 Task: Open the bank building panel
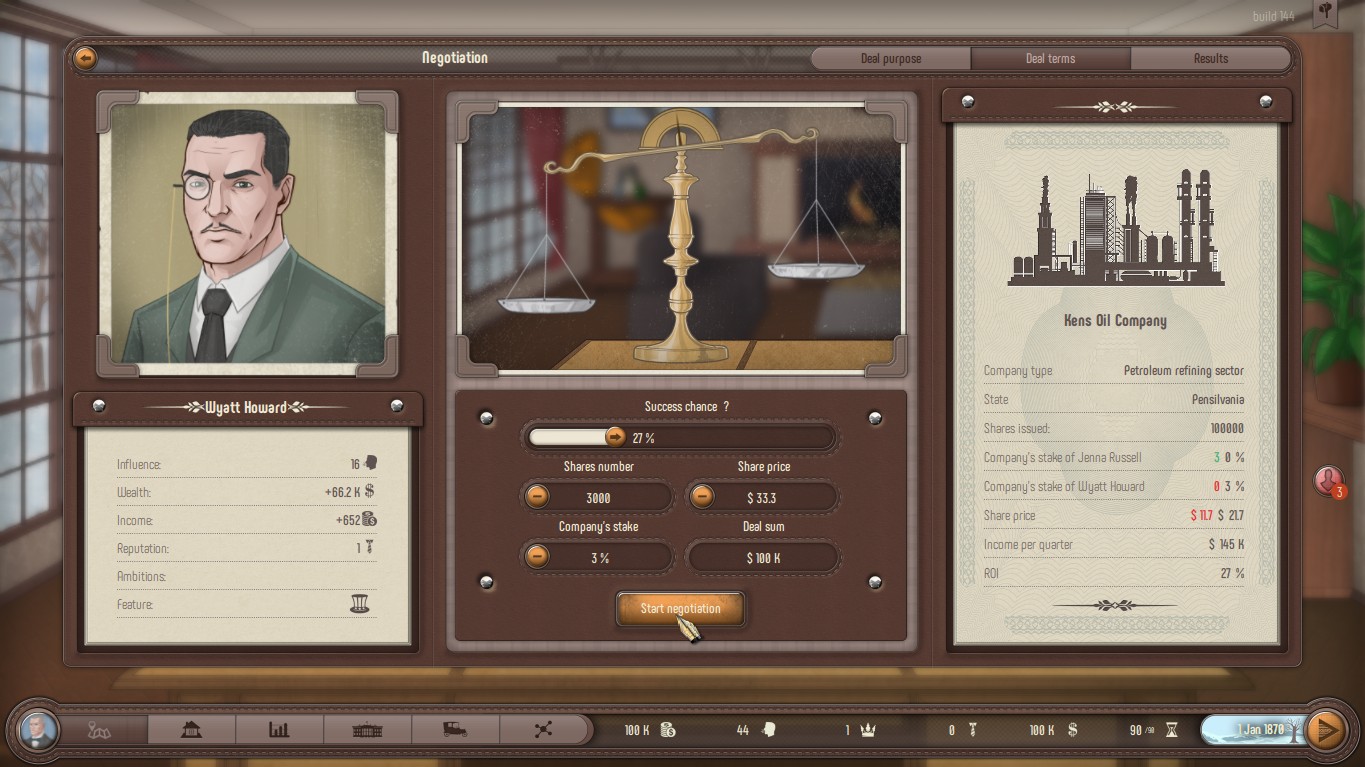(192, 730)
